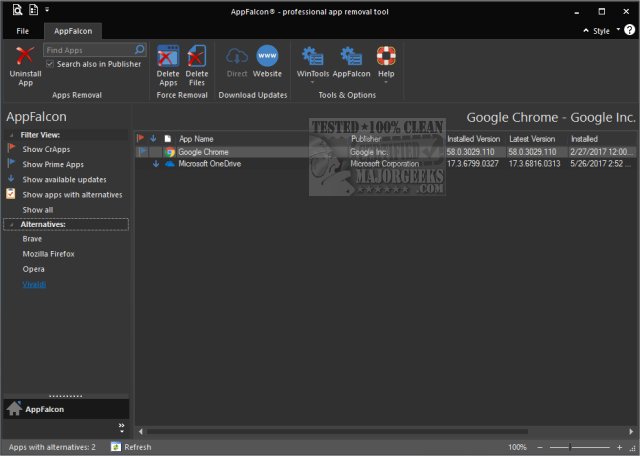The height and width of the screenshot is (456, 640).
Task: Choose Opera alternative
Action: click(33, 269)
